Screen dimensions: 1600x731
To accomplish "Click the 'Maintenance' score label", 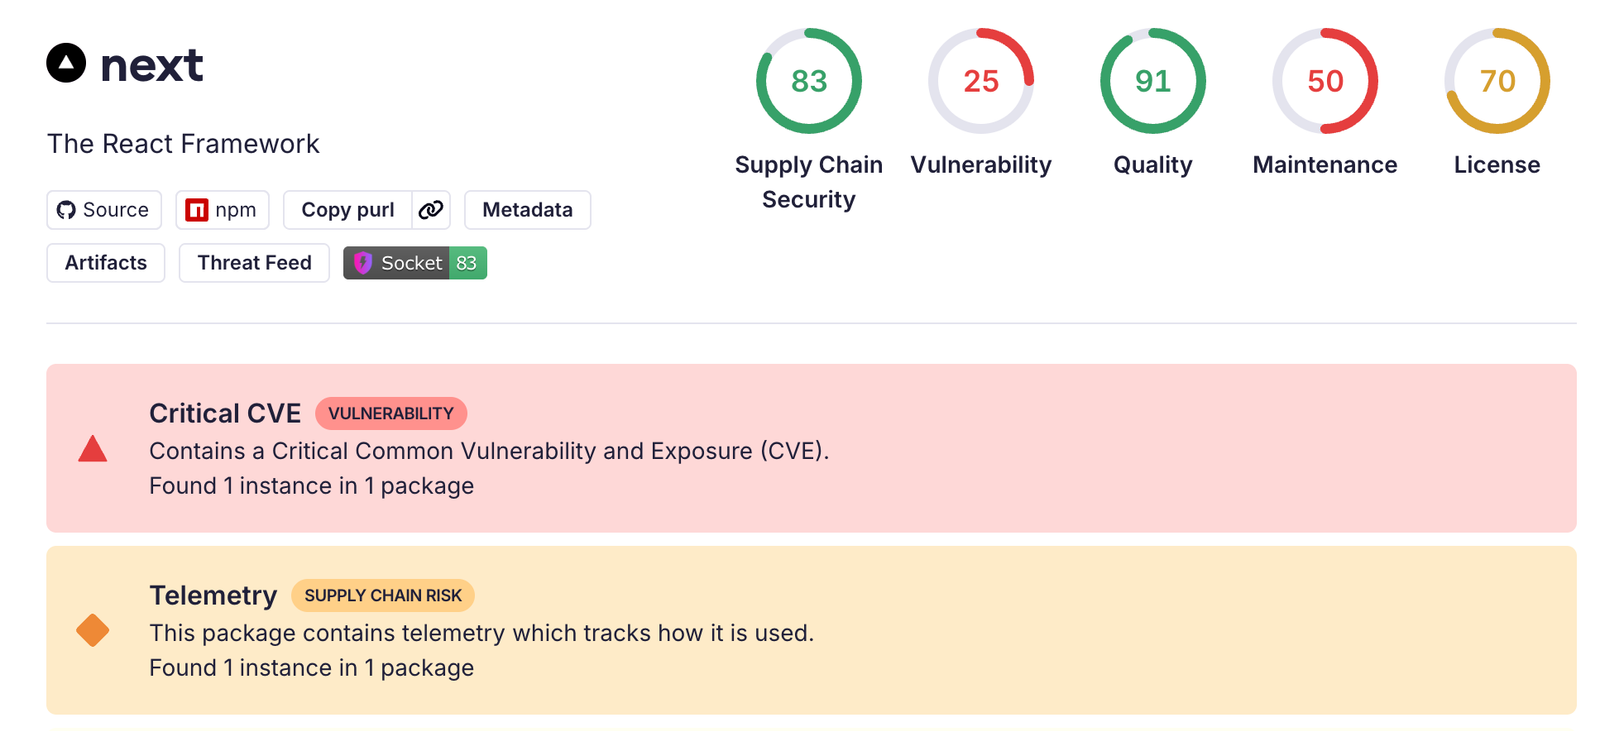I will coord(1325,165).
